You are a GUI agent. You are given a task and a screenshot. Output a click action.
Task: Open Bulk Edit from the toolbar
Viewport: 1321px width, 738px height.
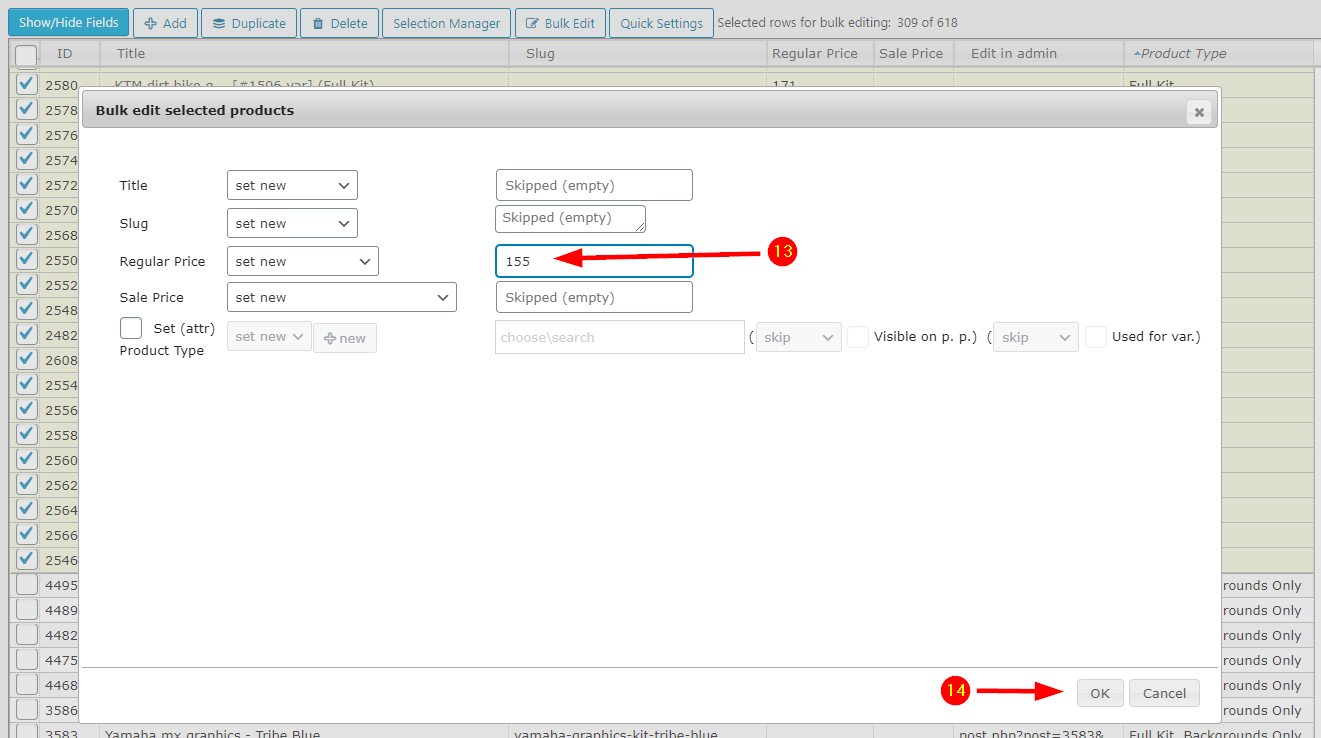560,23
